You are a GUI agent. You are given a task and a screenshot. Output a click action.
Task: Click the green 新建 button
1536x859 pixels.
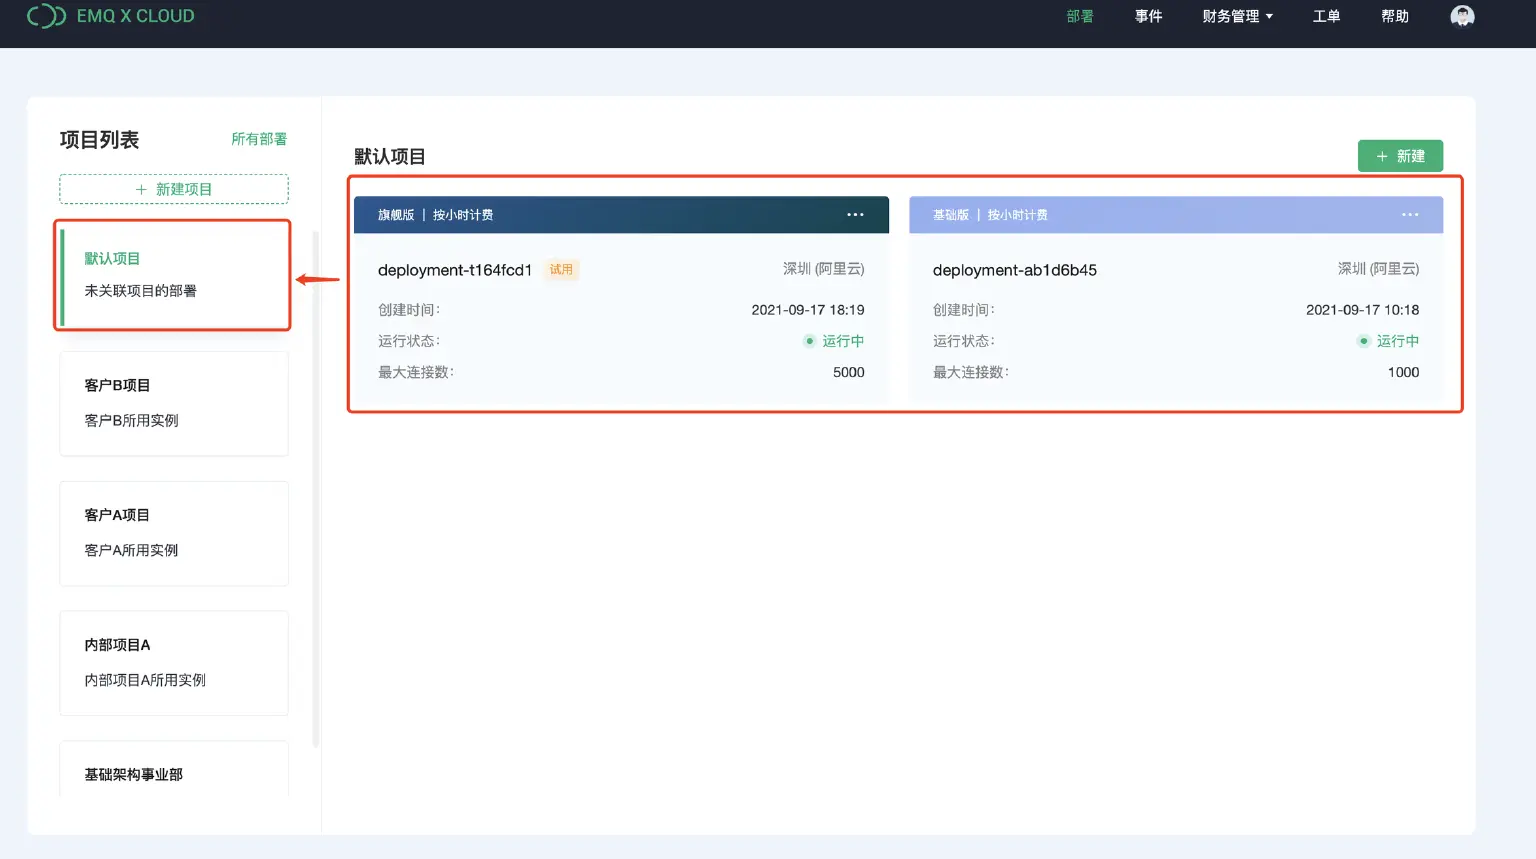[x=1400, y=156]
